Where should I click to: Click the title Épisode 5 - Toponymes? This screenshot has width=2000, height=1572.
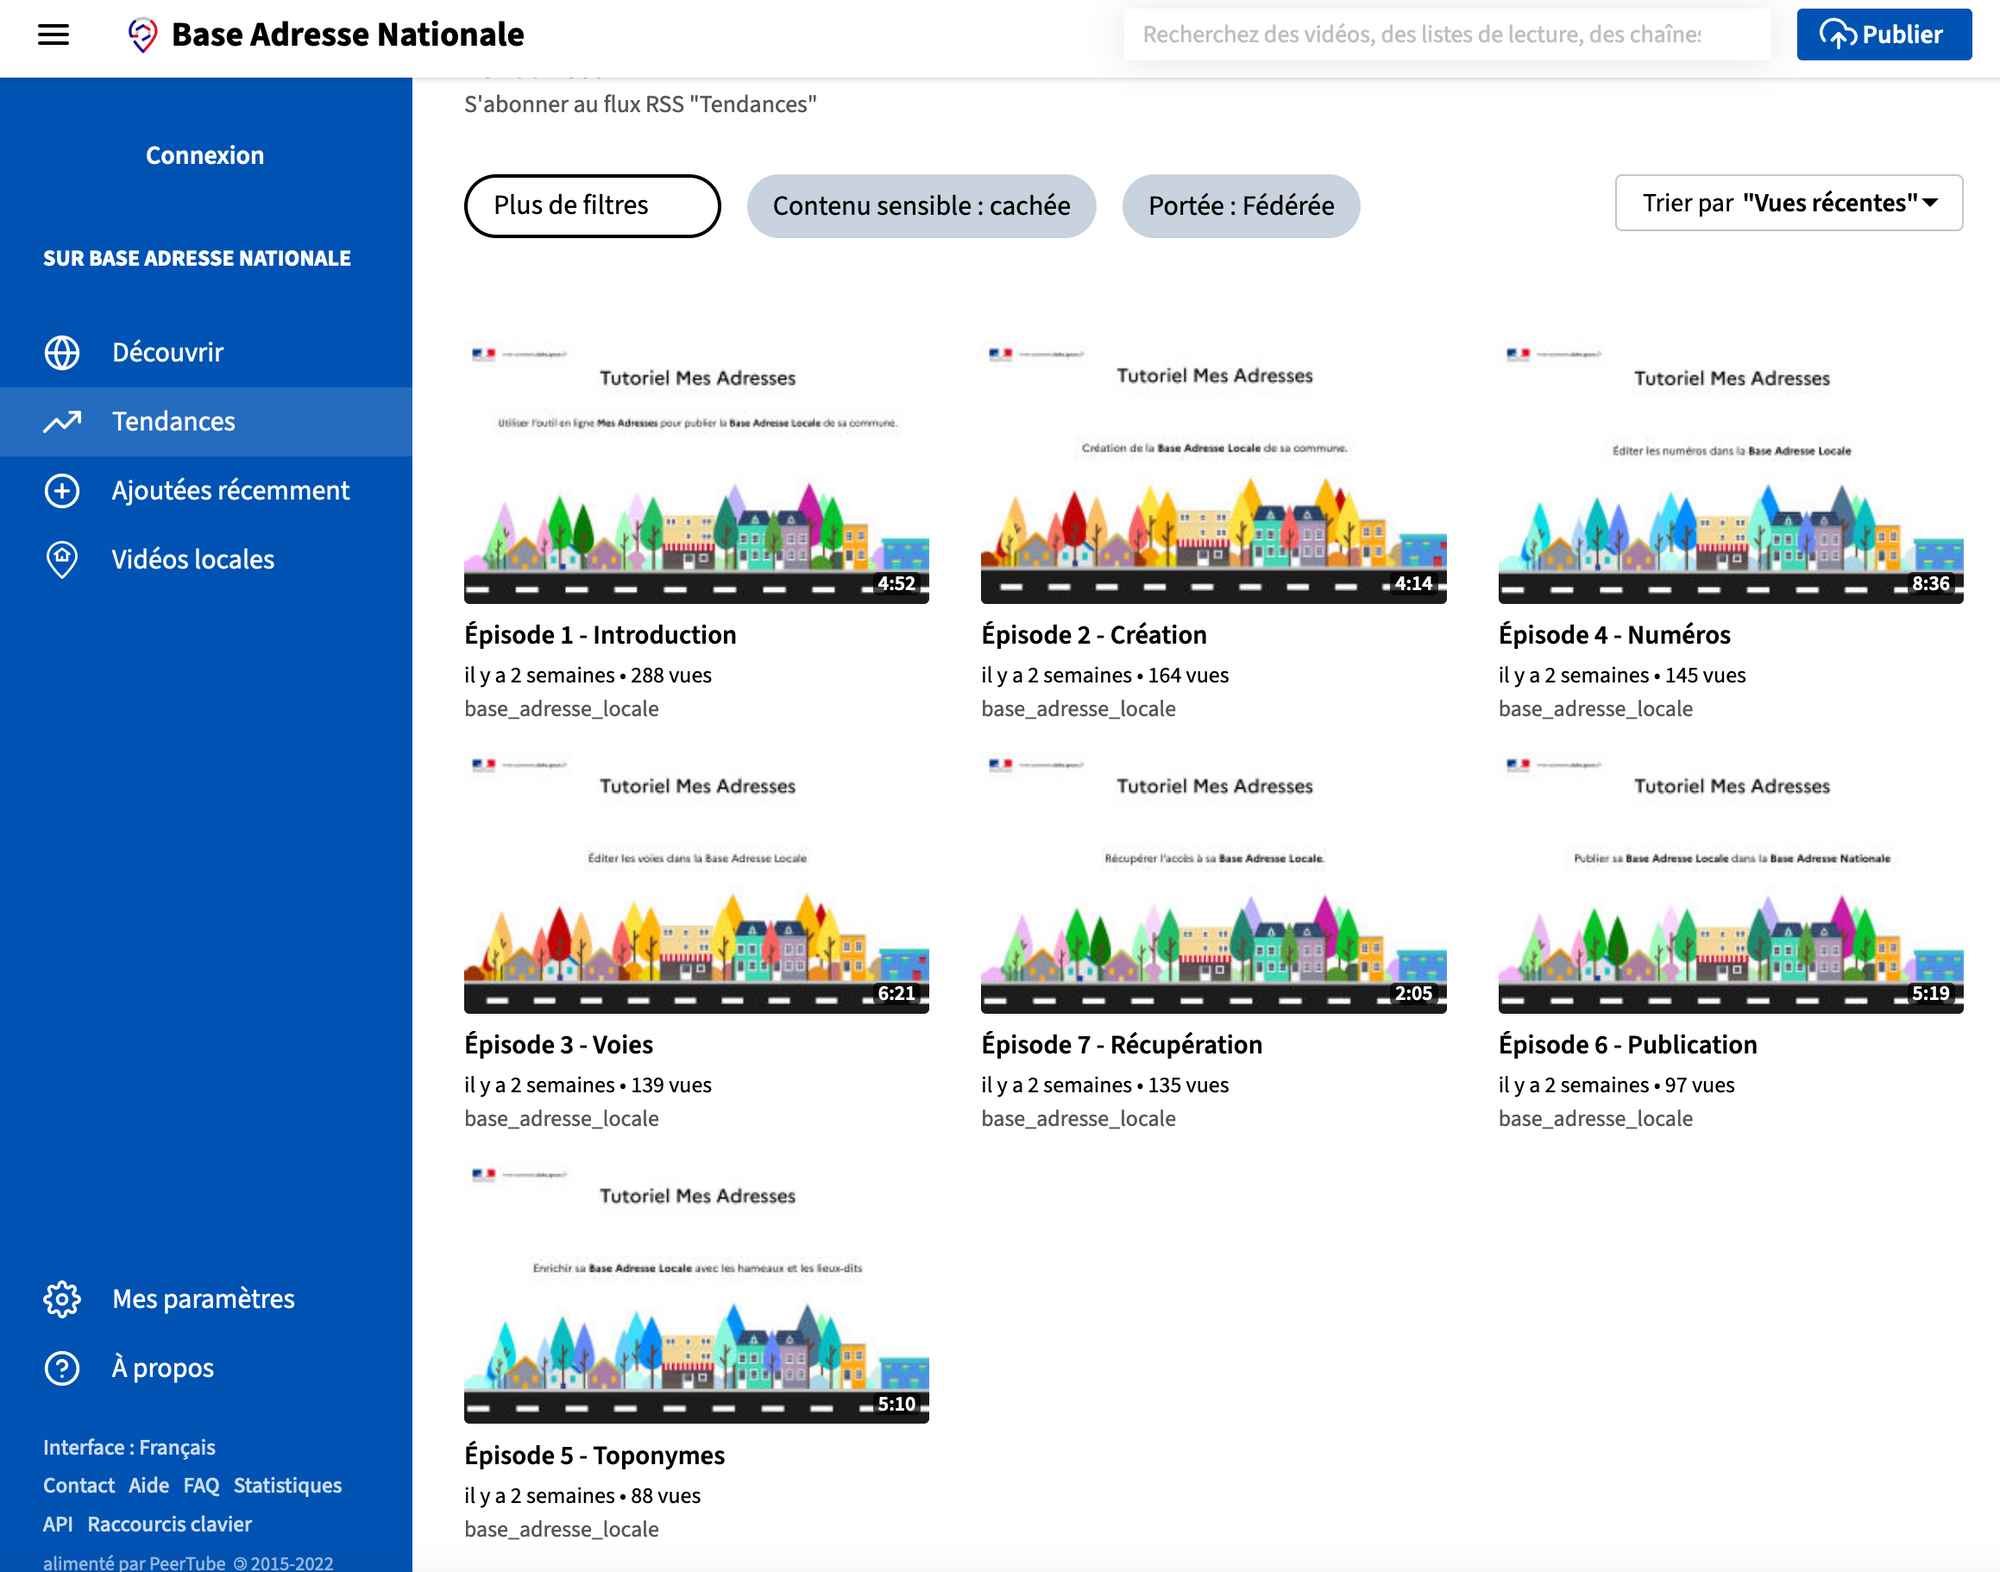[x=594, y=1456]
